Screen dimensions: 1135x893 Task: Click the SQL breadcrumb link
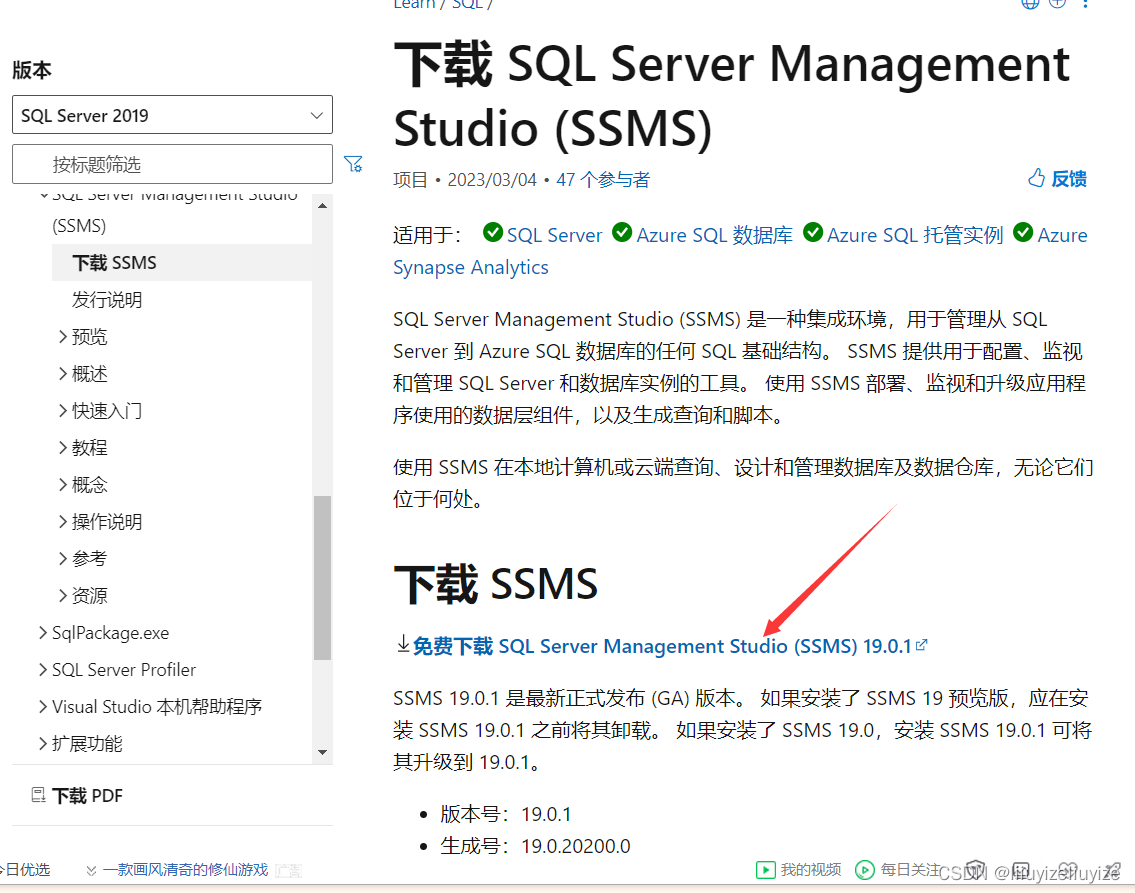click(467, 4)
